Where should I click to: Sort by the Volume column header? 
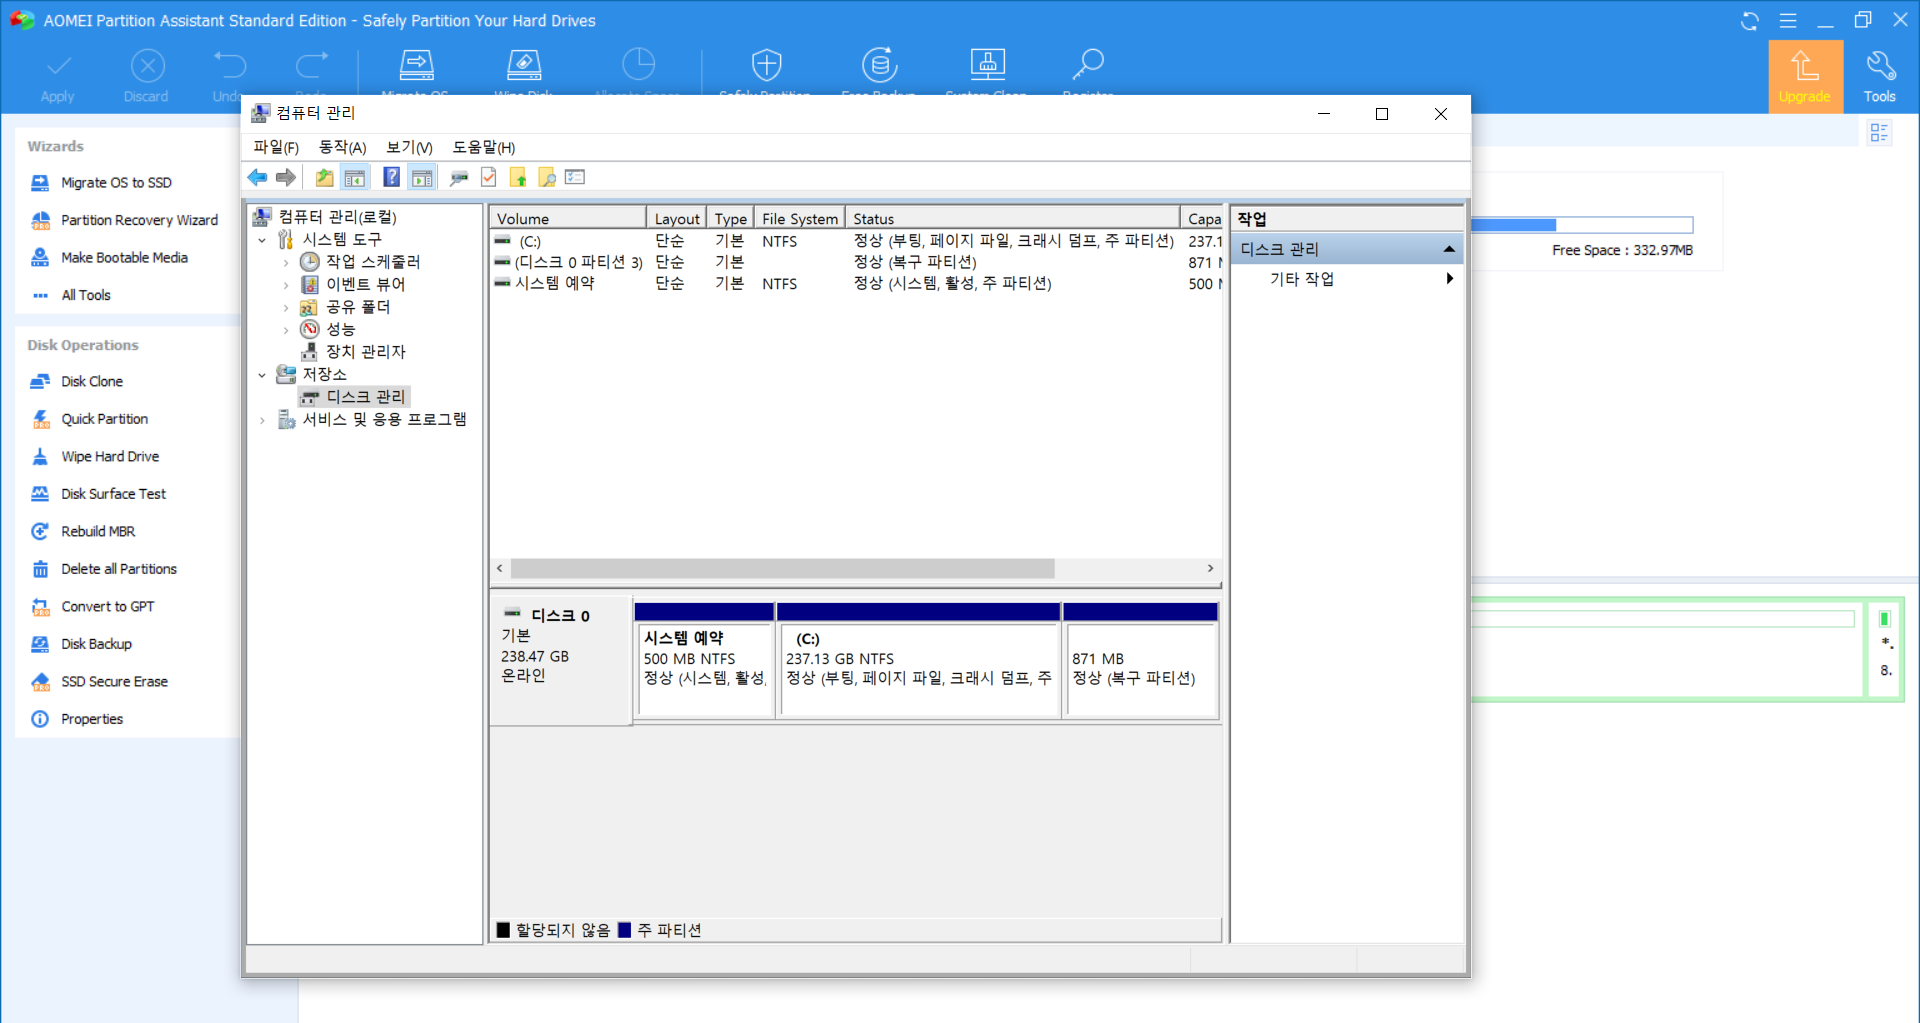tap(568, 218)
